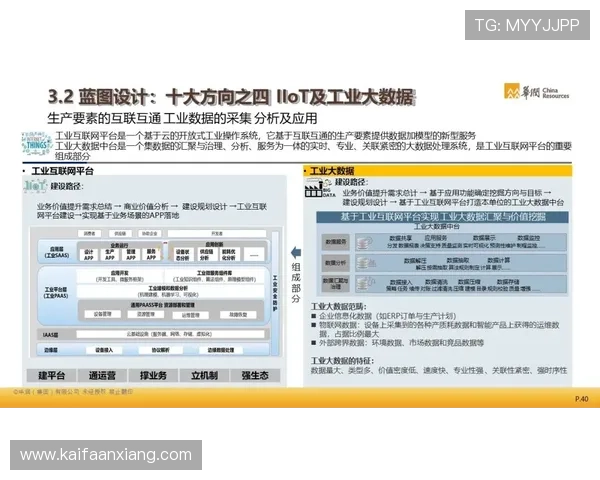Click the 工业微服务组件库 block
This screenshot has width=600, height=480.
(214, 276)
